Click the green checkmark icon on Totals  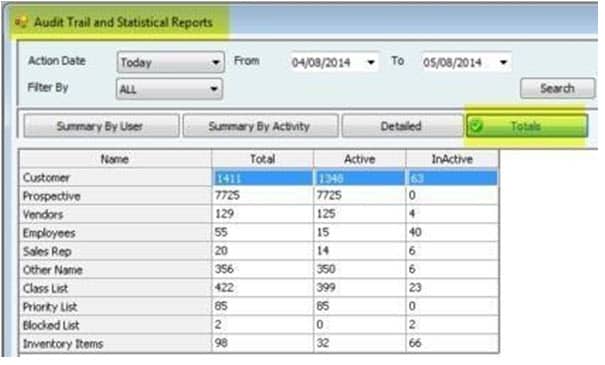477,126
